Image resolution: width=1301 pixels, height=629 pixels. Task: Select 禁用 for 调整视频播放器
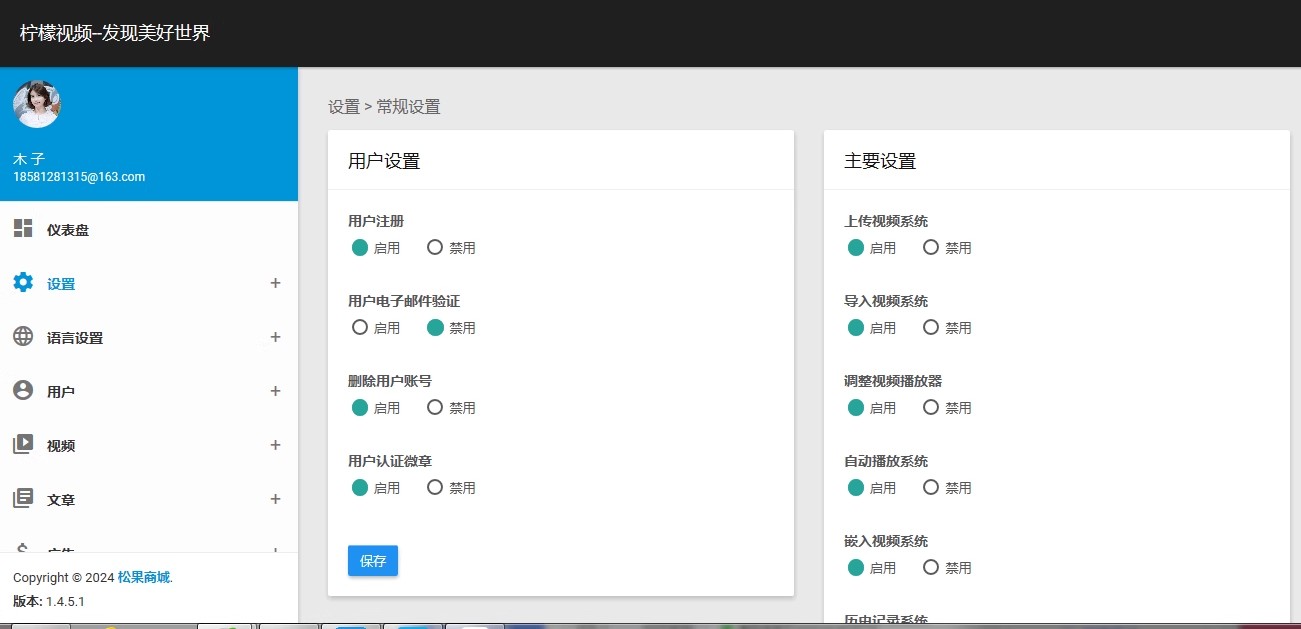(x=931, y=407)
